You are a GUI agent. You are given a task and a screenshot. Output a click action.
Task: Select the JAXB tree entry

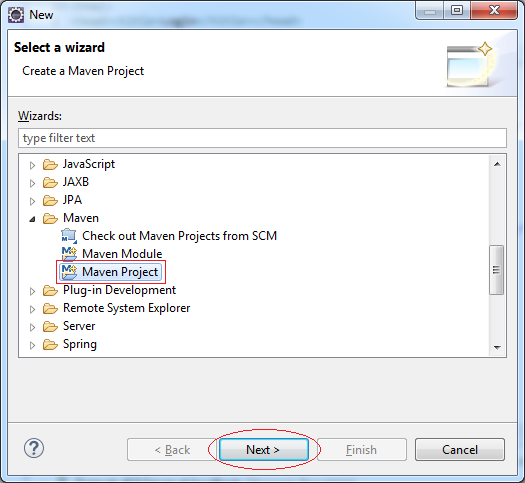point(76,182)
